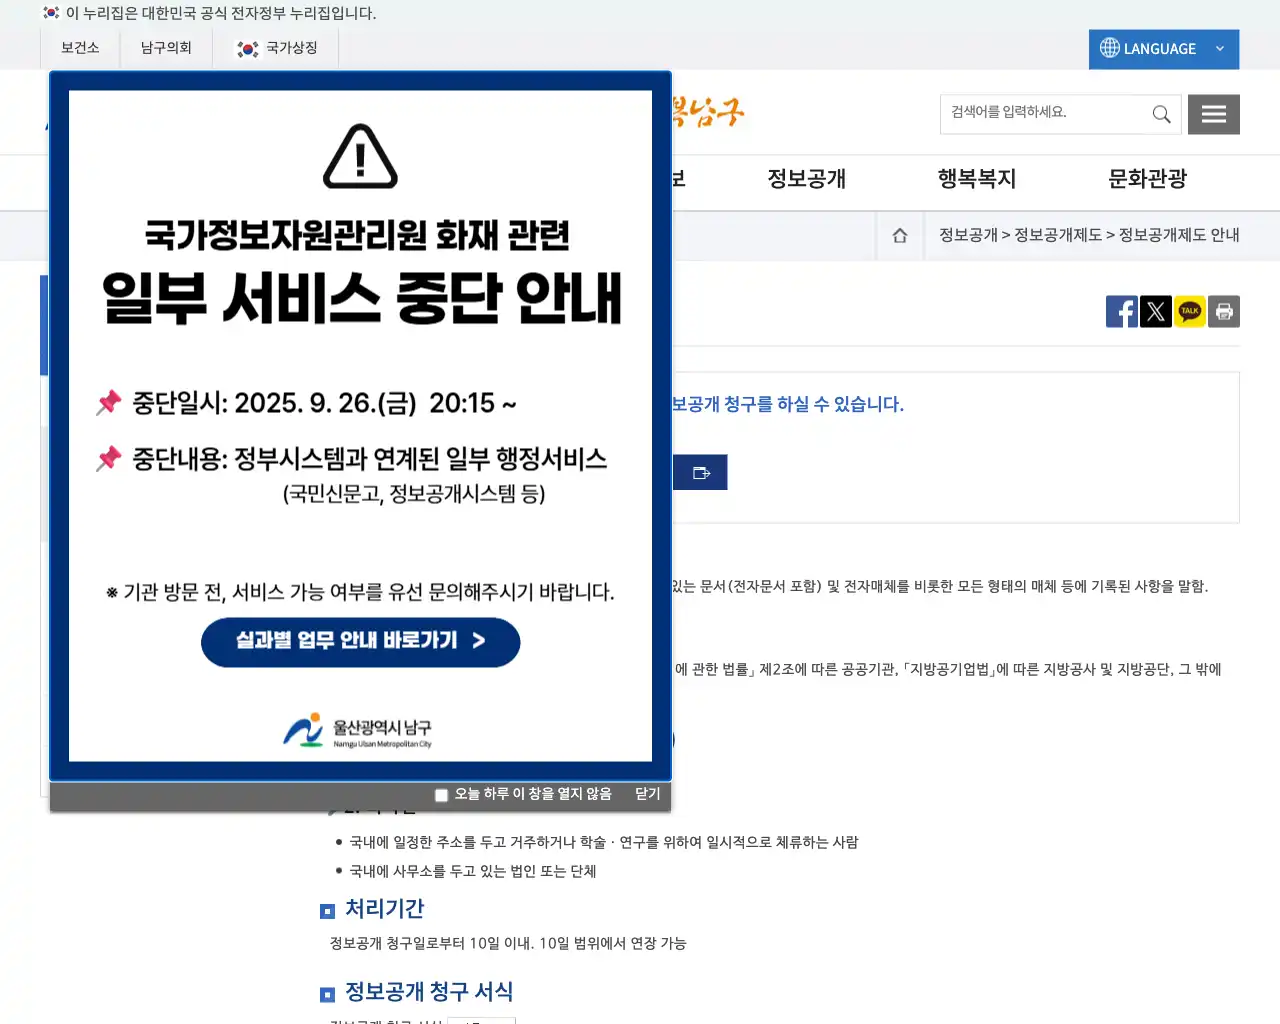
Task: Click the popup note 기관 방문 전
Action: 360,592
